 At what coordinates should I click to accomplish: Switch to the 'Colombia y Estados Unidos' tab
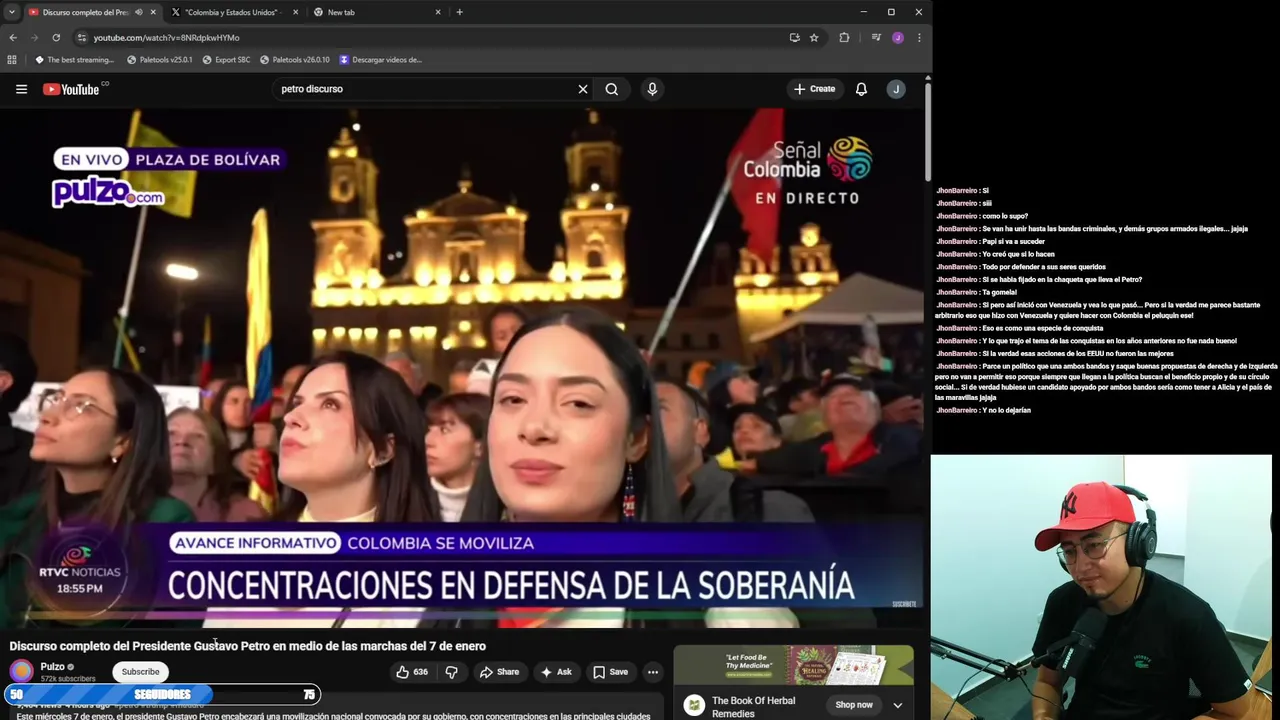point(232,12)
